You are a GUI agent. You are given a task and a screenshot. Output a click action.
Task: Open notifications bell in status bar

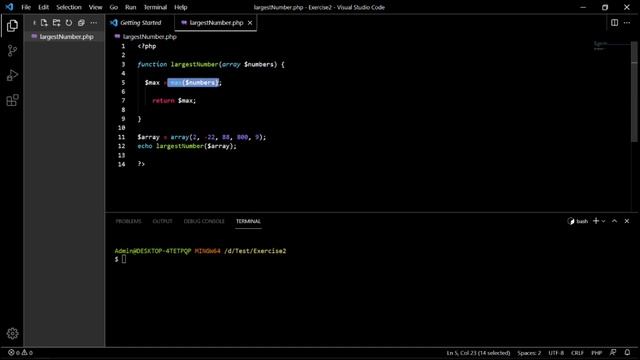tap(627, 353)
